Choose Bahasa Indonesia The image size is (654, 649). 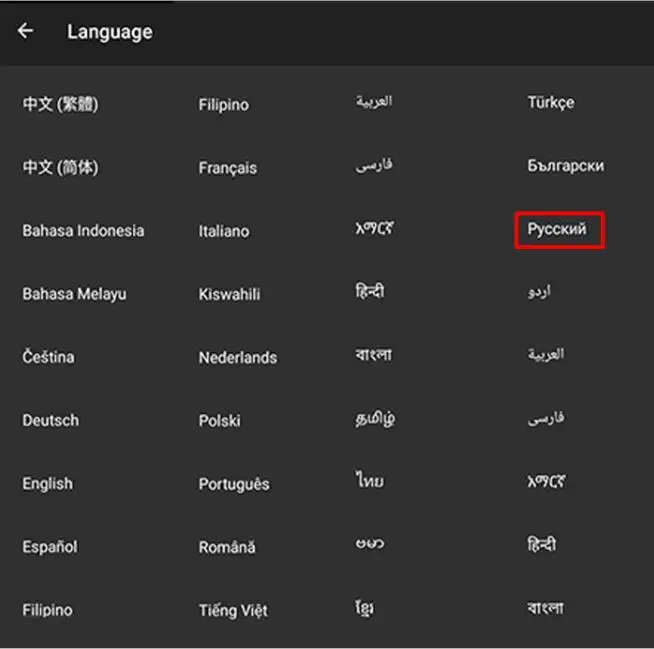[83, 231]
